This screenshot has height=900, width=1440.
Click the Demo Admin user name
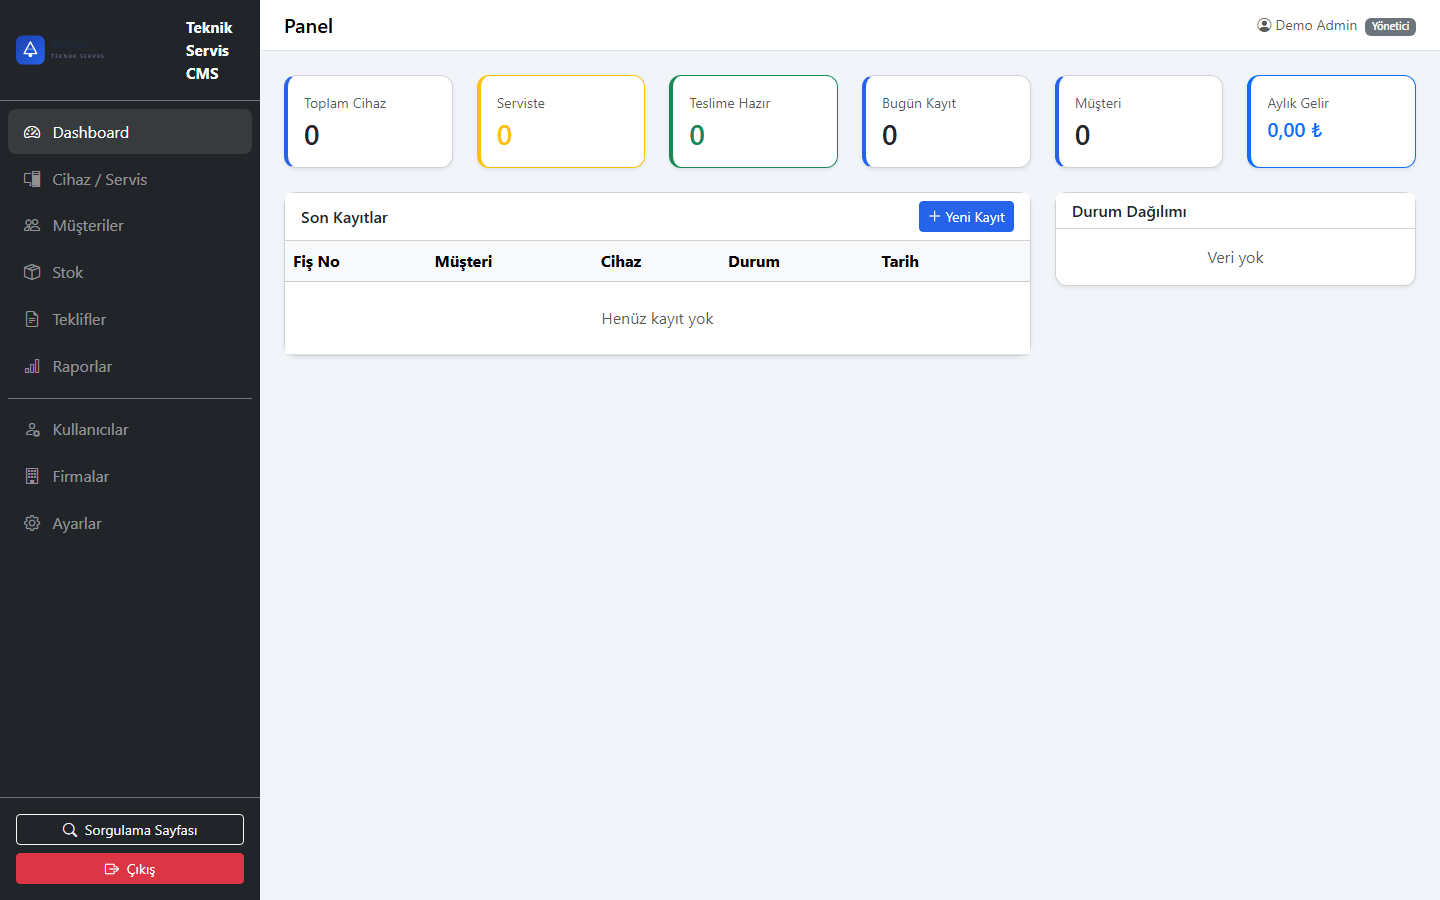click(1316, 25)
